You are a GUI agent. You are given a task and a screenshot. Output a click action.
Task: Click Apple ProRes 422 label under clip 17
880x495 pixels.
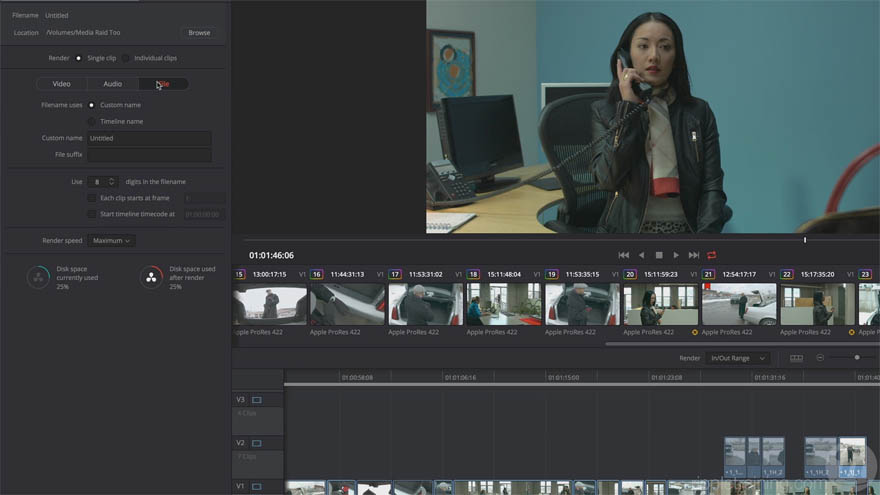[x=413, y=332]
